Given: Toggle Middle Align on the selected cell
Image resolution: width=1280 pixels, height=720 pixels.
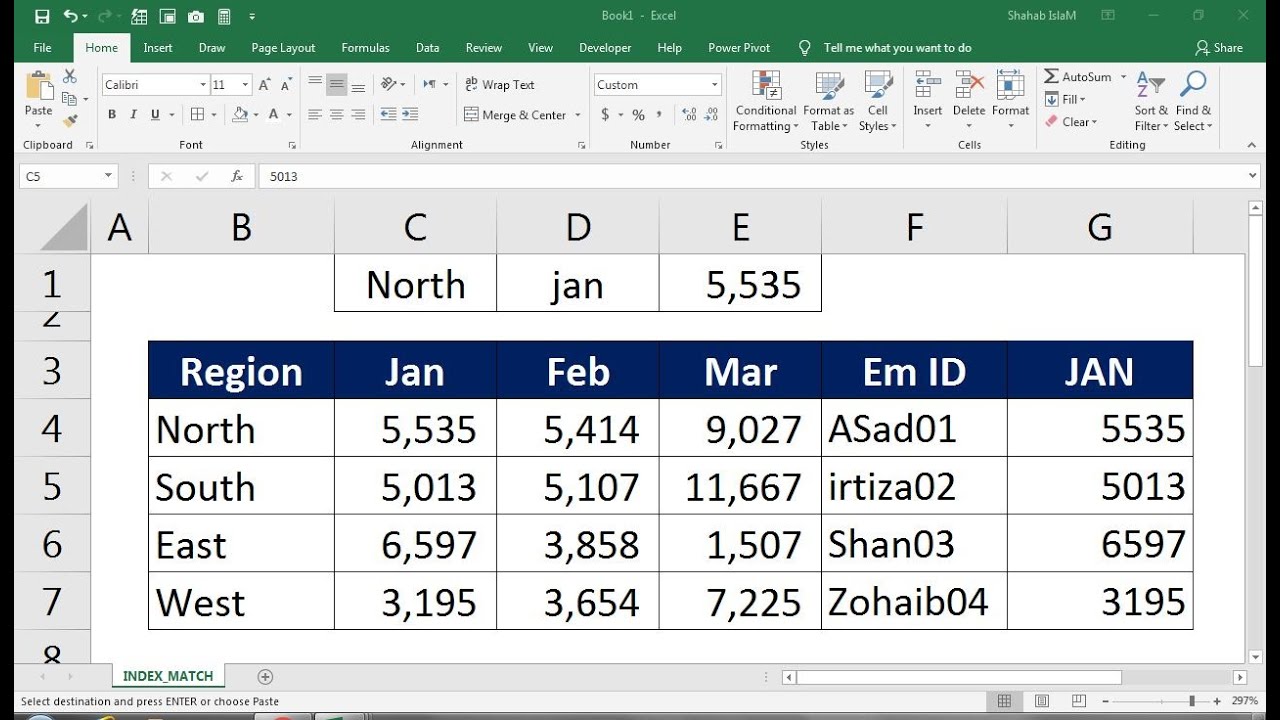Looking at the screenshot, I should click(337, 85).
